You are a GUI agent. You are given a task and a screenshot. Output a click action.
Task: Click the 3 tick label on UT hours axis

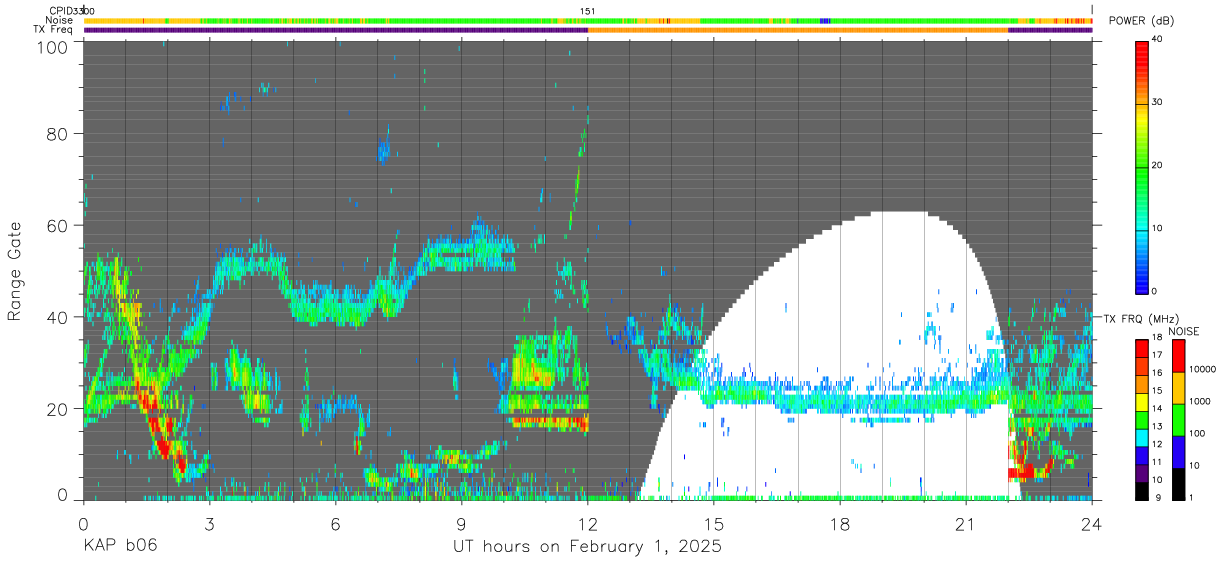pos(209,523)
